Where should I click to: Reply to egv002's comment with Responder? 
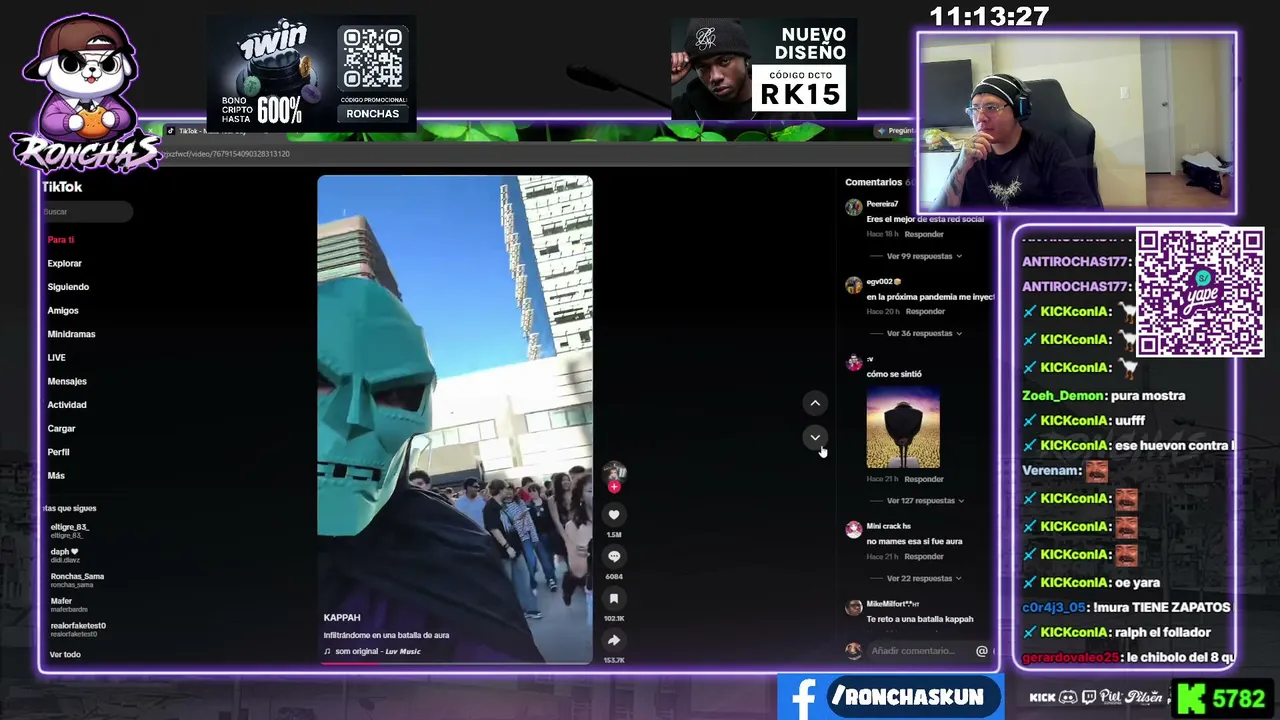925,311
